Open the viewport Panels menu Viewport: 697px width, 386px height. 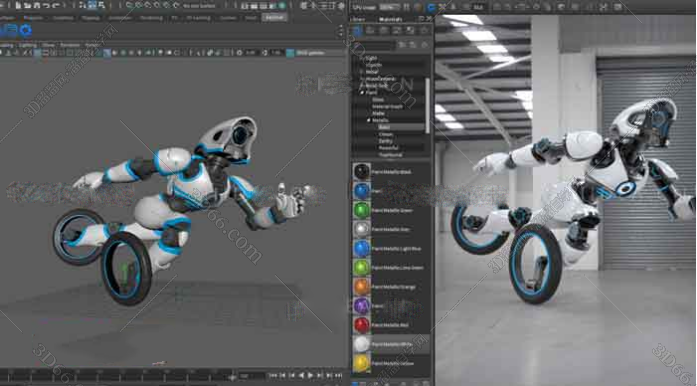(x=92, y=45)
